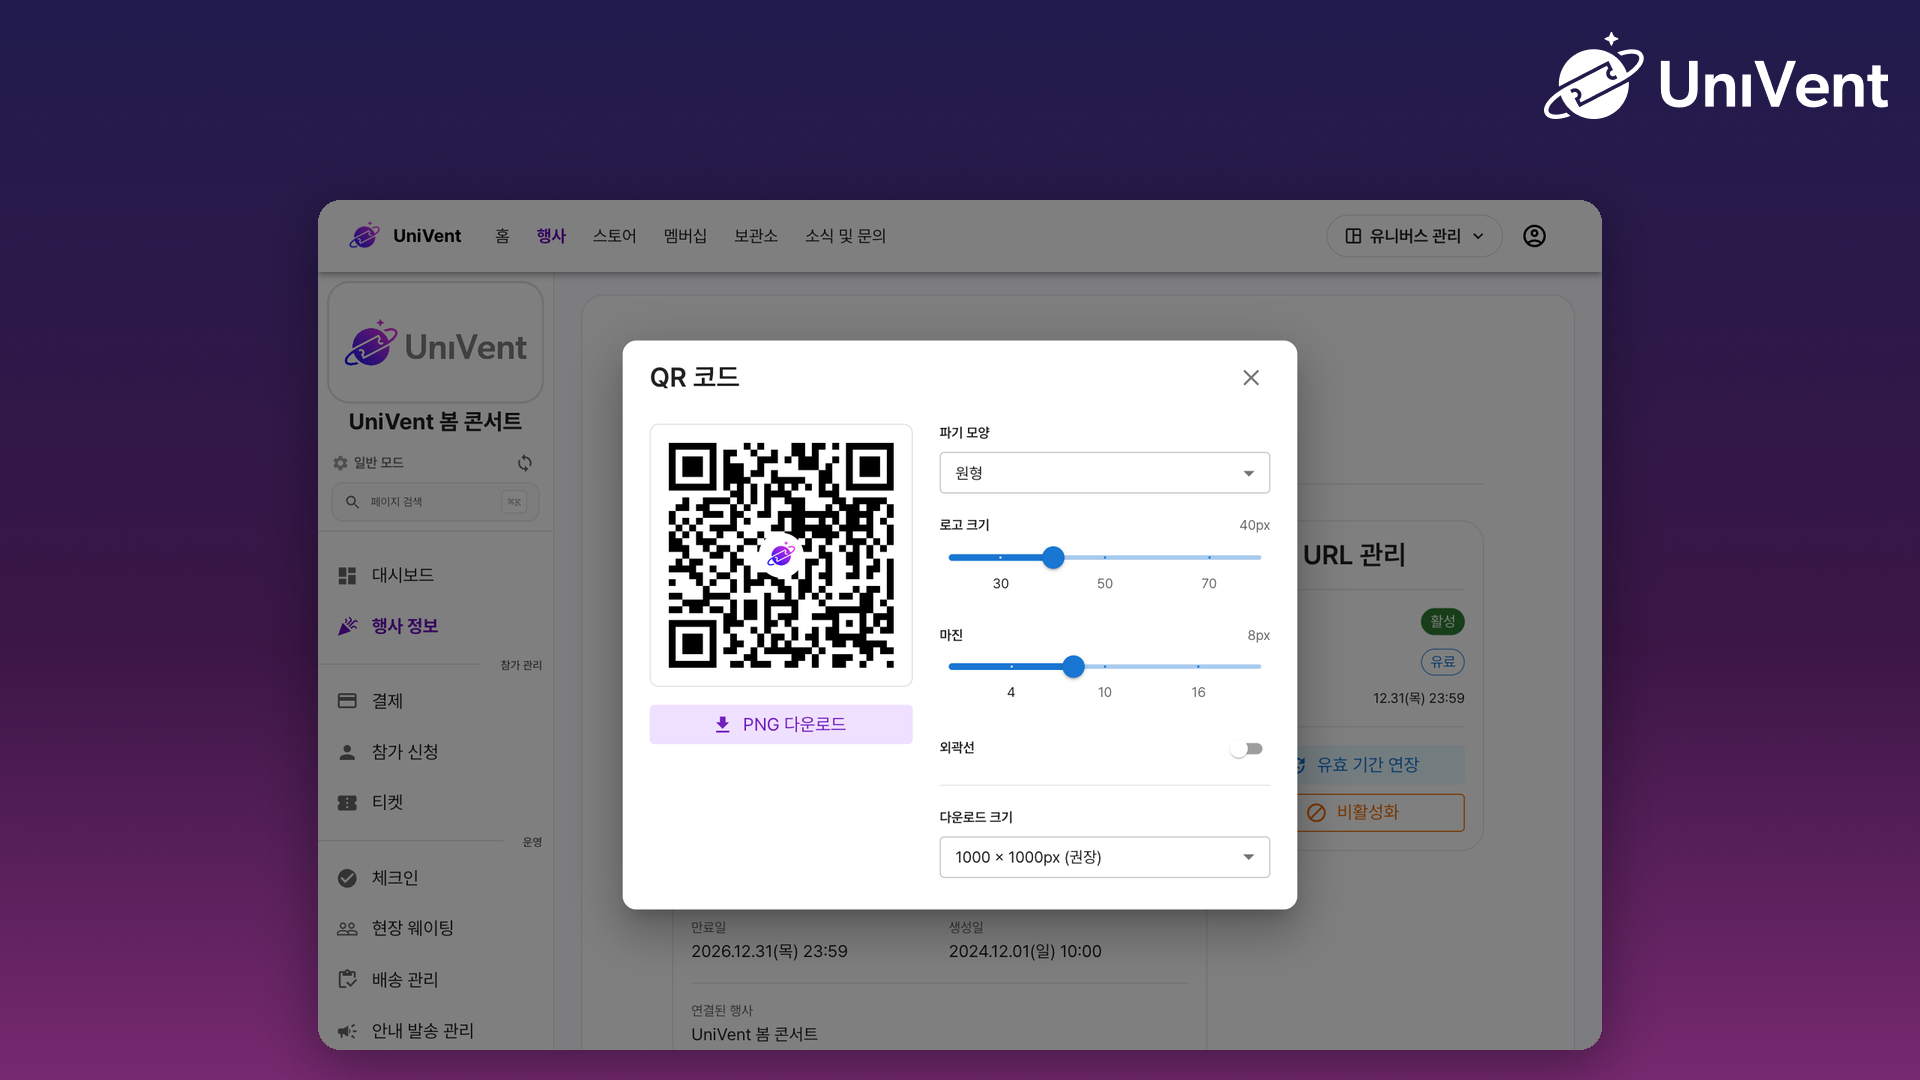The width and height of the screenshot is (1920, 1080).
Task: Go to the 홈 menu
Action: (502, 236)
